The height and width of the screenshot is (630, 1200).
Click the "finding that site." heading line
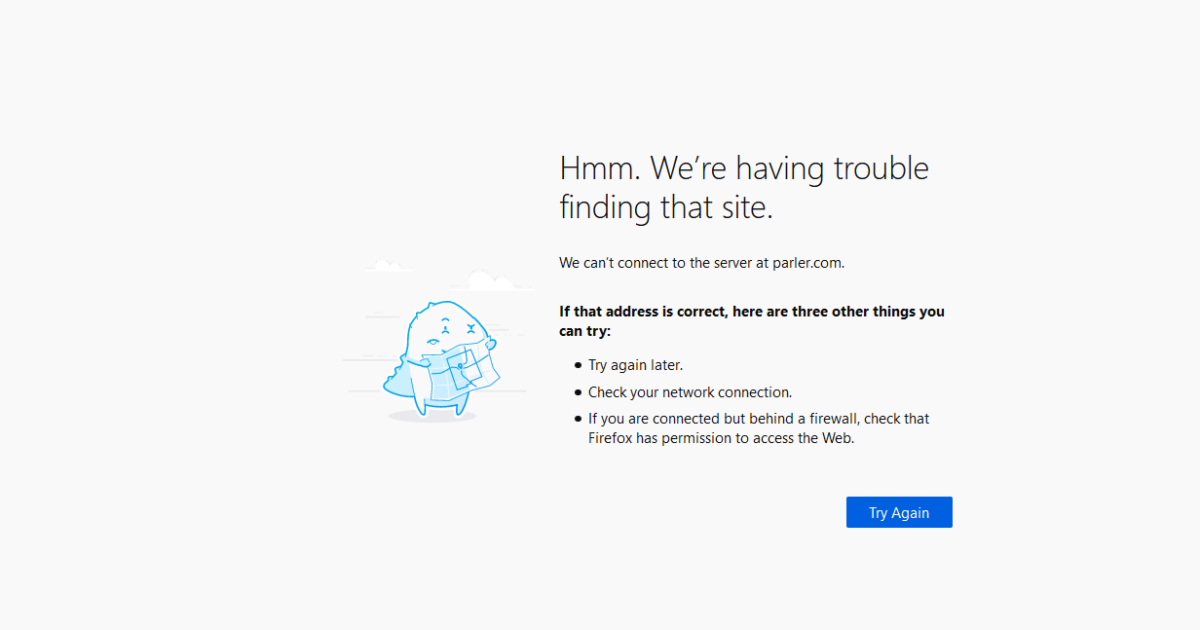pos(666,208)
